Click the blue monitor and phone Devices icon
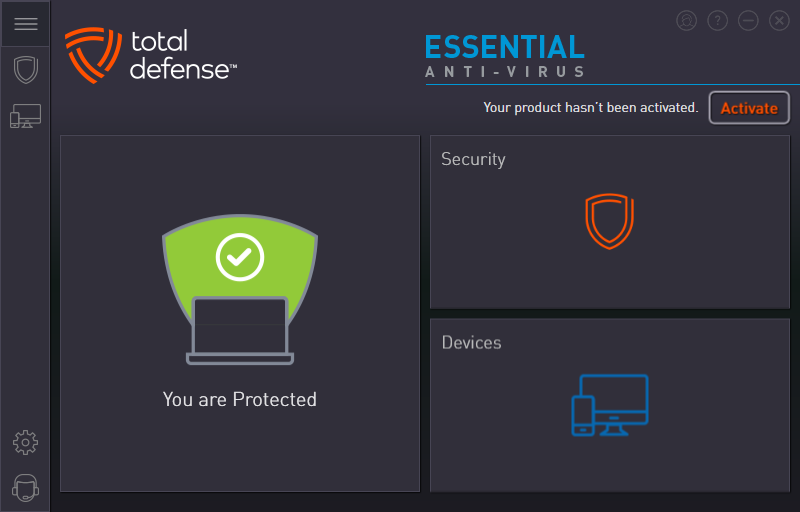This screenshot has height=512, width=800. 610,405
